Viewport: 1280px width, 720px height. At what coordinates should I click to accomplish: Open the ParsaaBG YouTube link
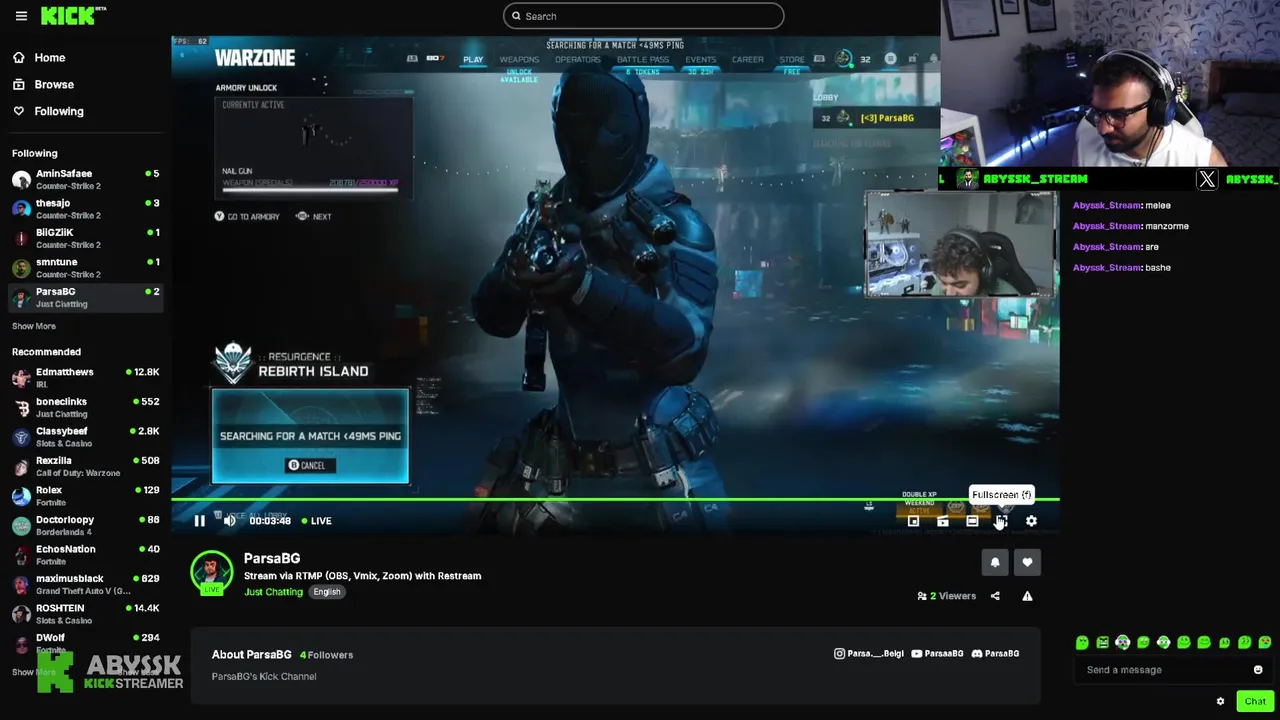tap(937, 654)
